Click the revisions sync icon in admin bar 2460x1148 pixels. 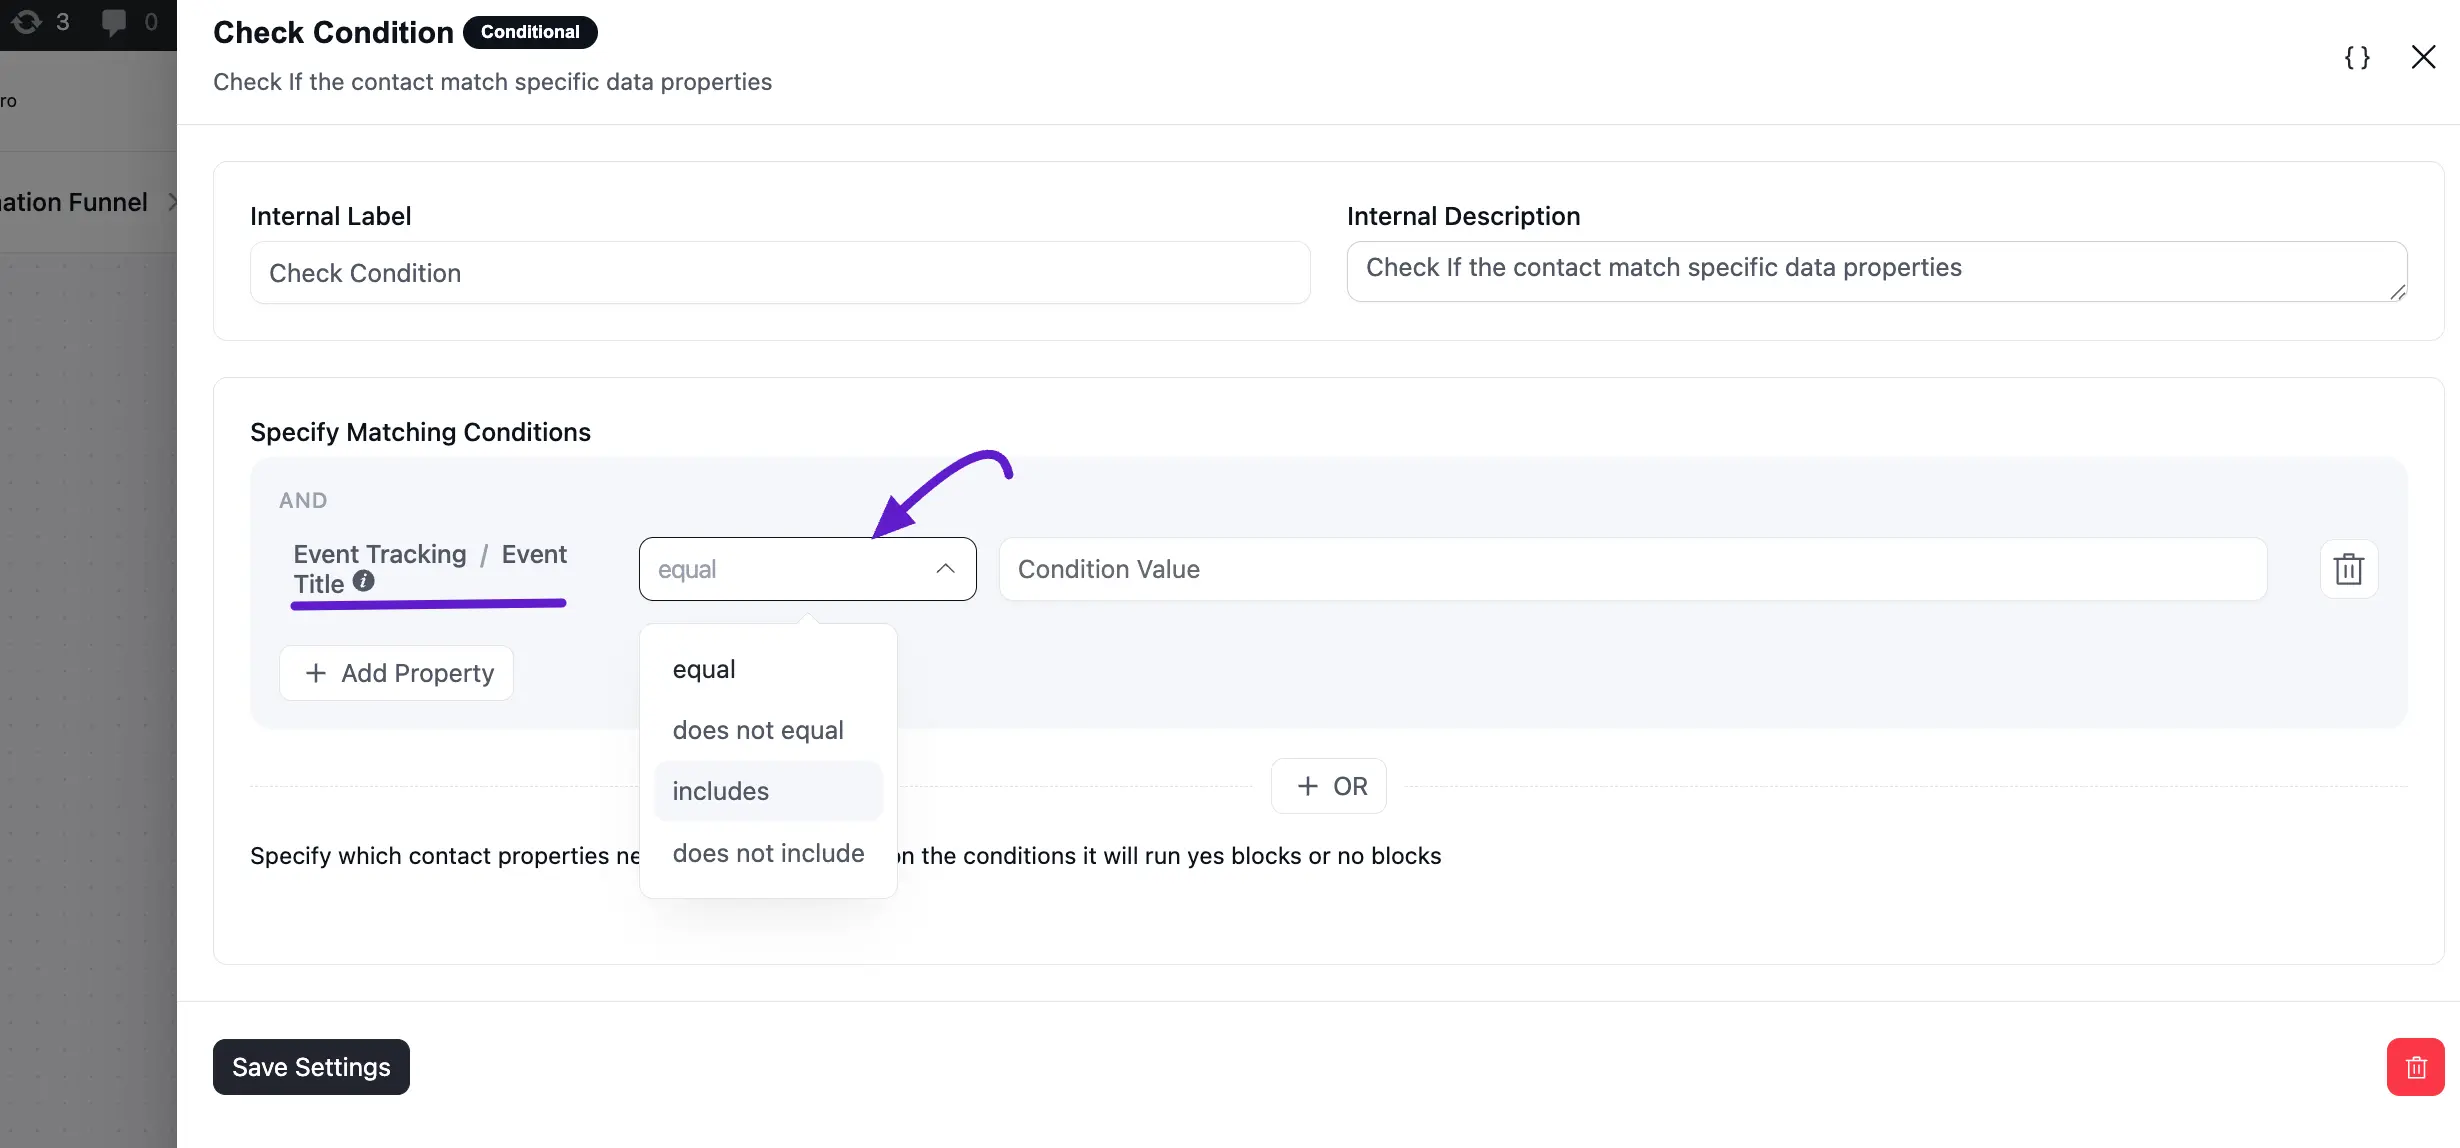27,22
